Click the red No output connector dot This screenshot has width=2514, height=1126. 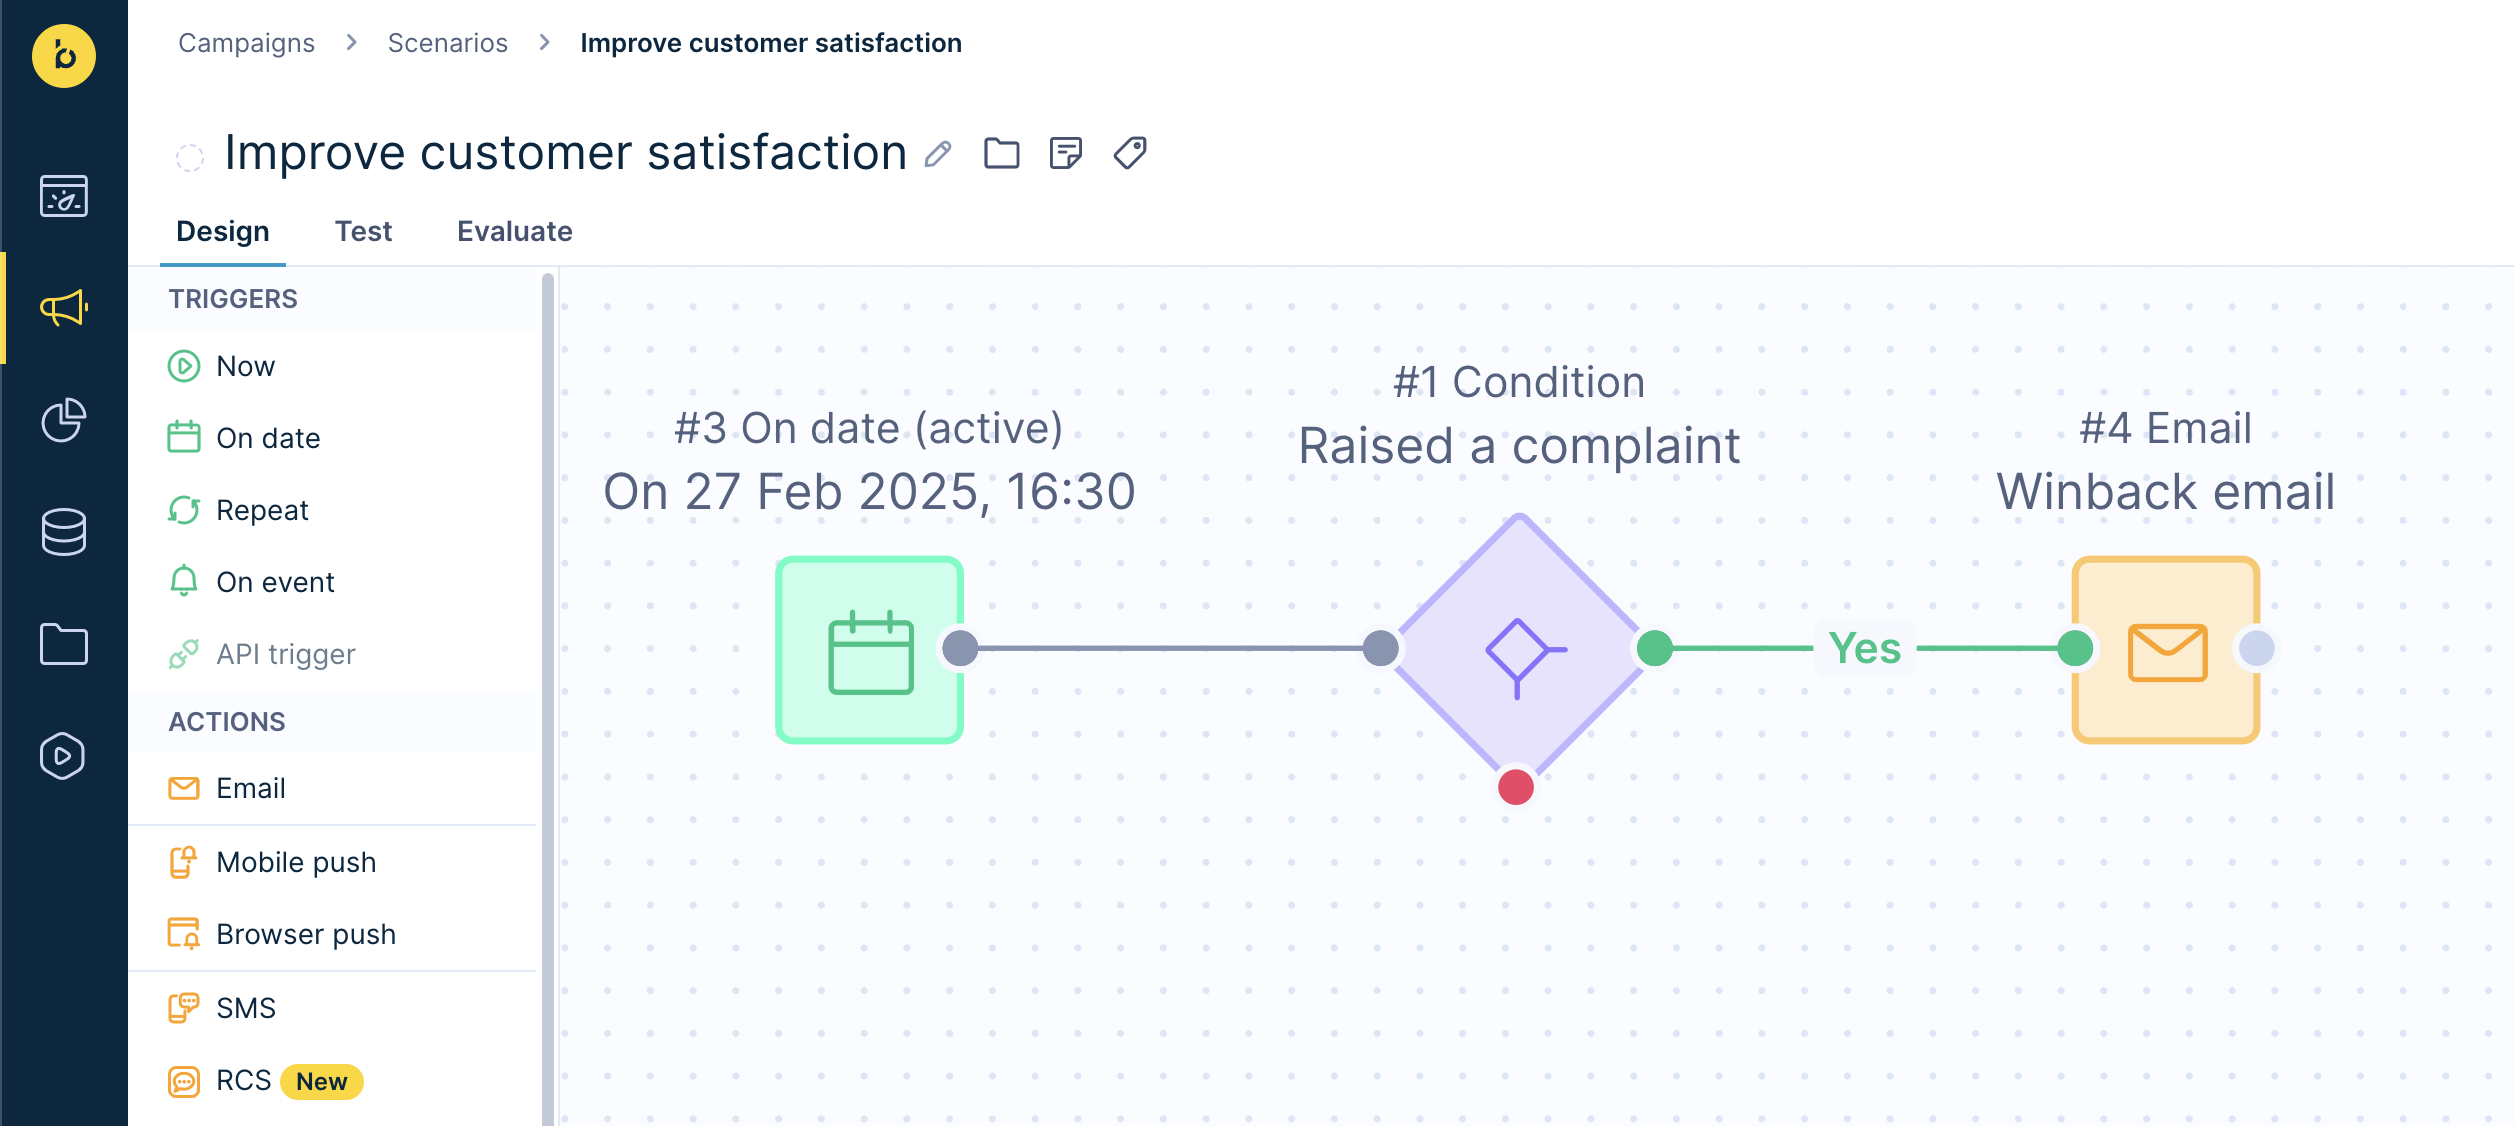tap(1516, 787)
